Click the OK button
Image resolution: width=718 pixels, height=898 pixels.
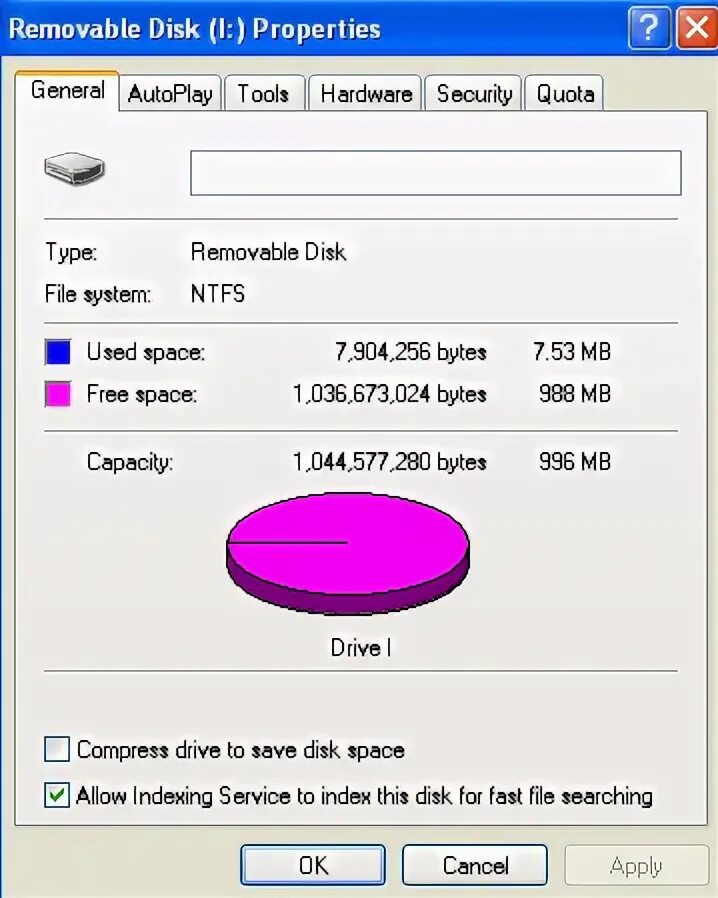(x=313, y=865)
